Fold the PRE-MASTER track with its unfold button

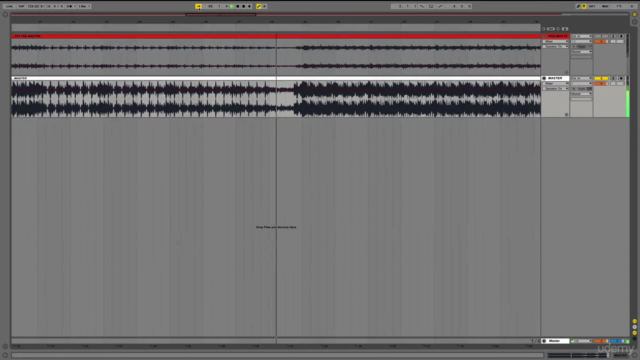[x=544, y=36]
